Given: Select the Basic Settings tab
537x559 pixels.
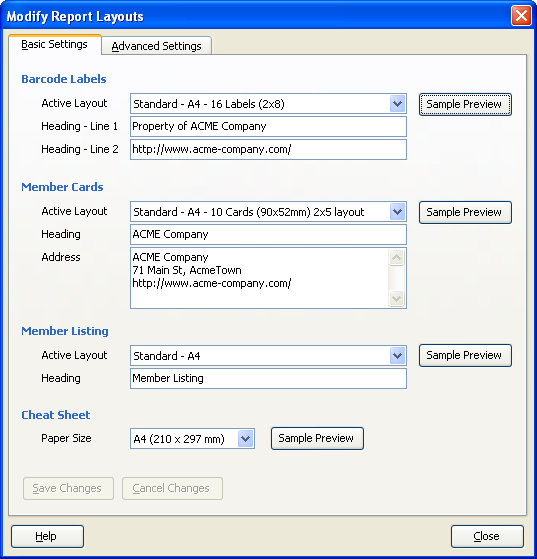Looking at the screenshot, I should (55, 45).
